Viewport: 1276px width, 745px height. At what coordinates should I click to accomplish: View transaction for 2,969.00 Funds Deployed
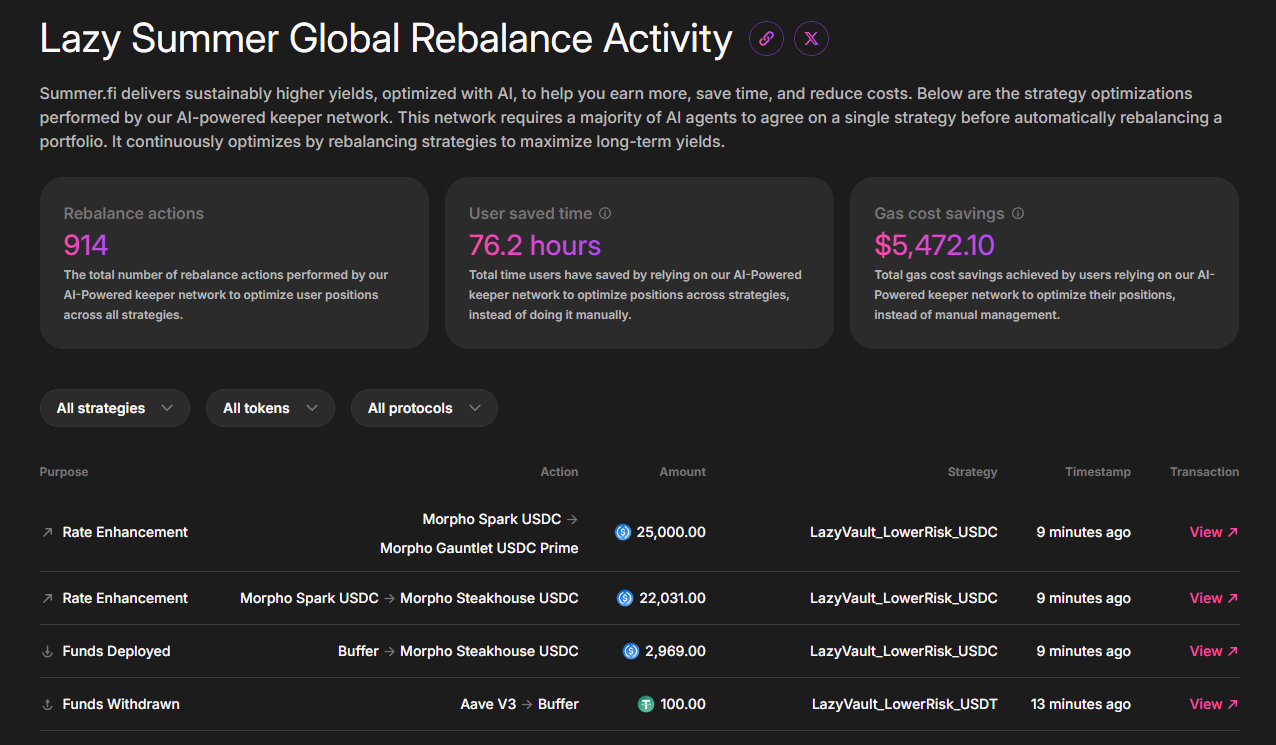[1213, 651]
